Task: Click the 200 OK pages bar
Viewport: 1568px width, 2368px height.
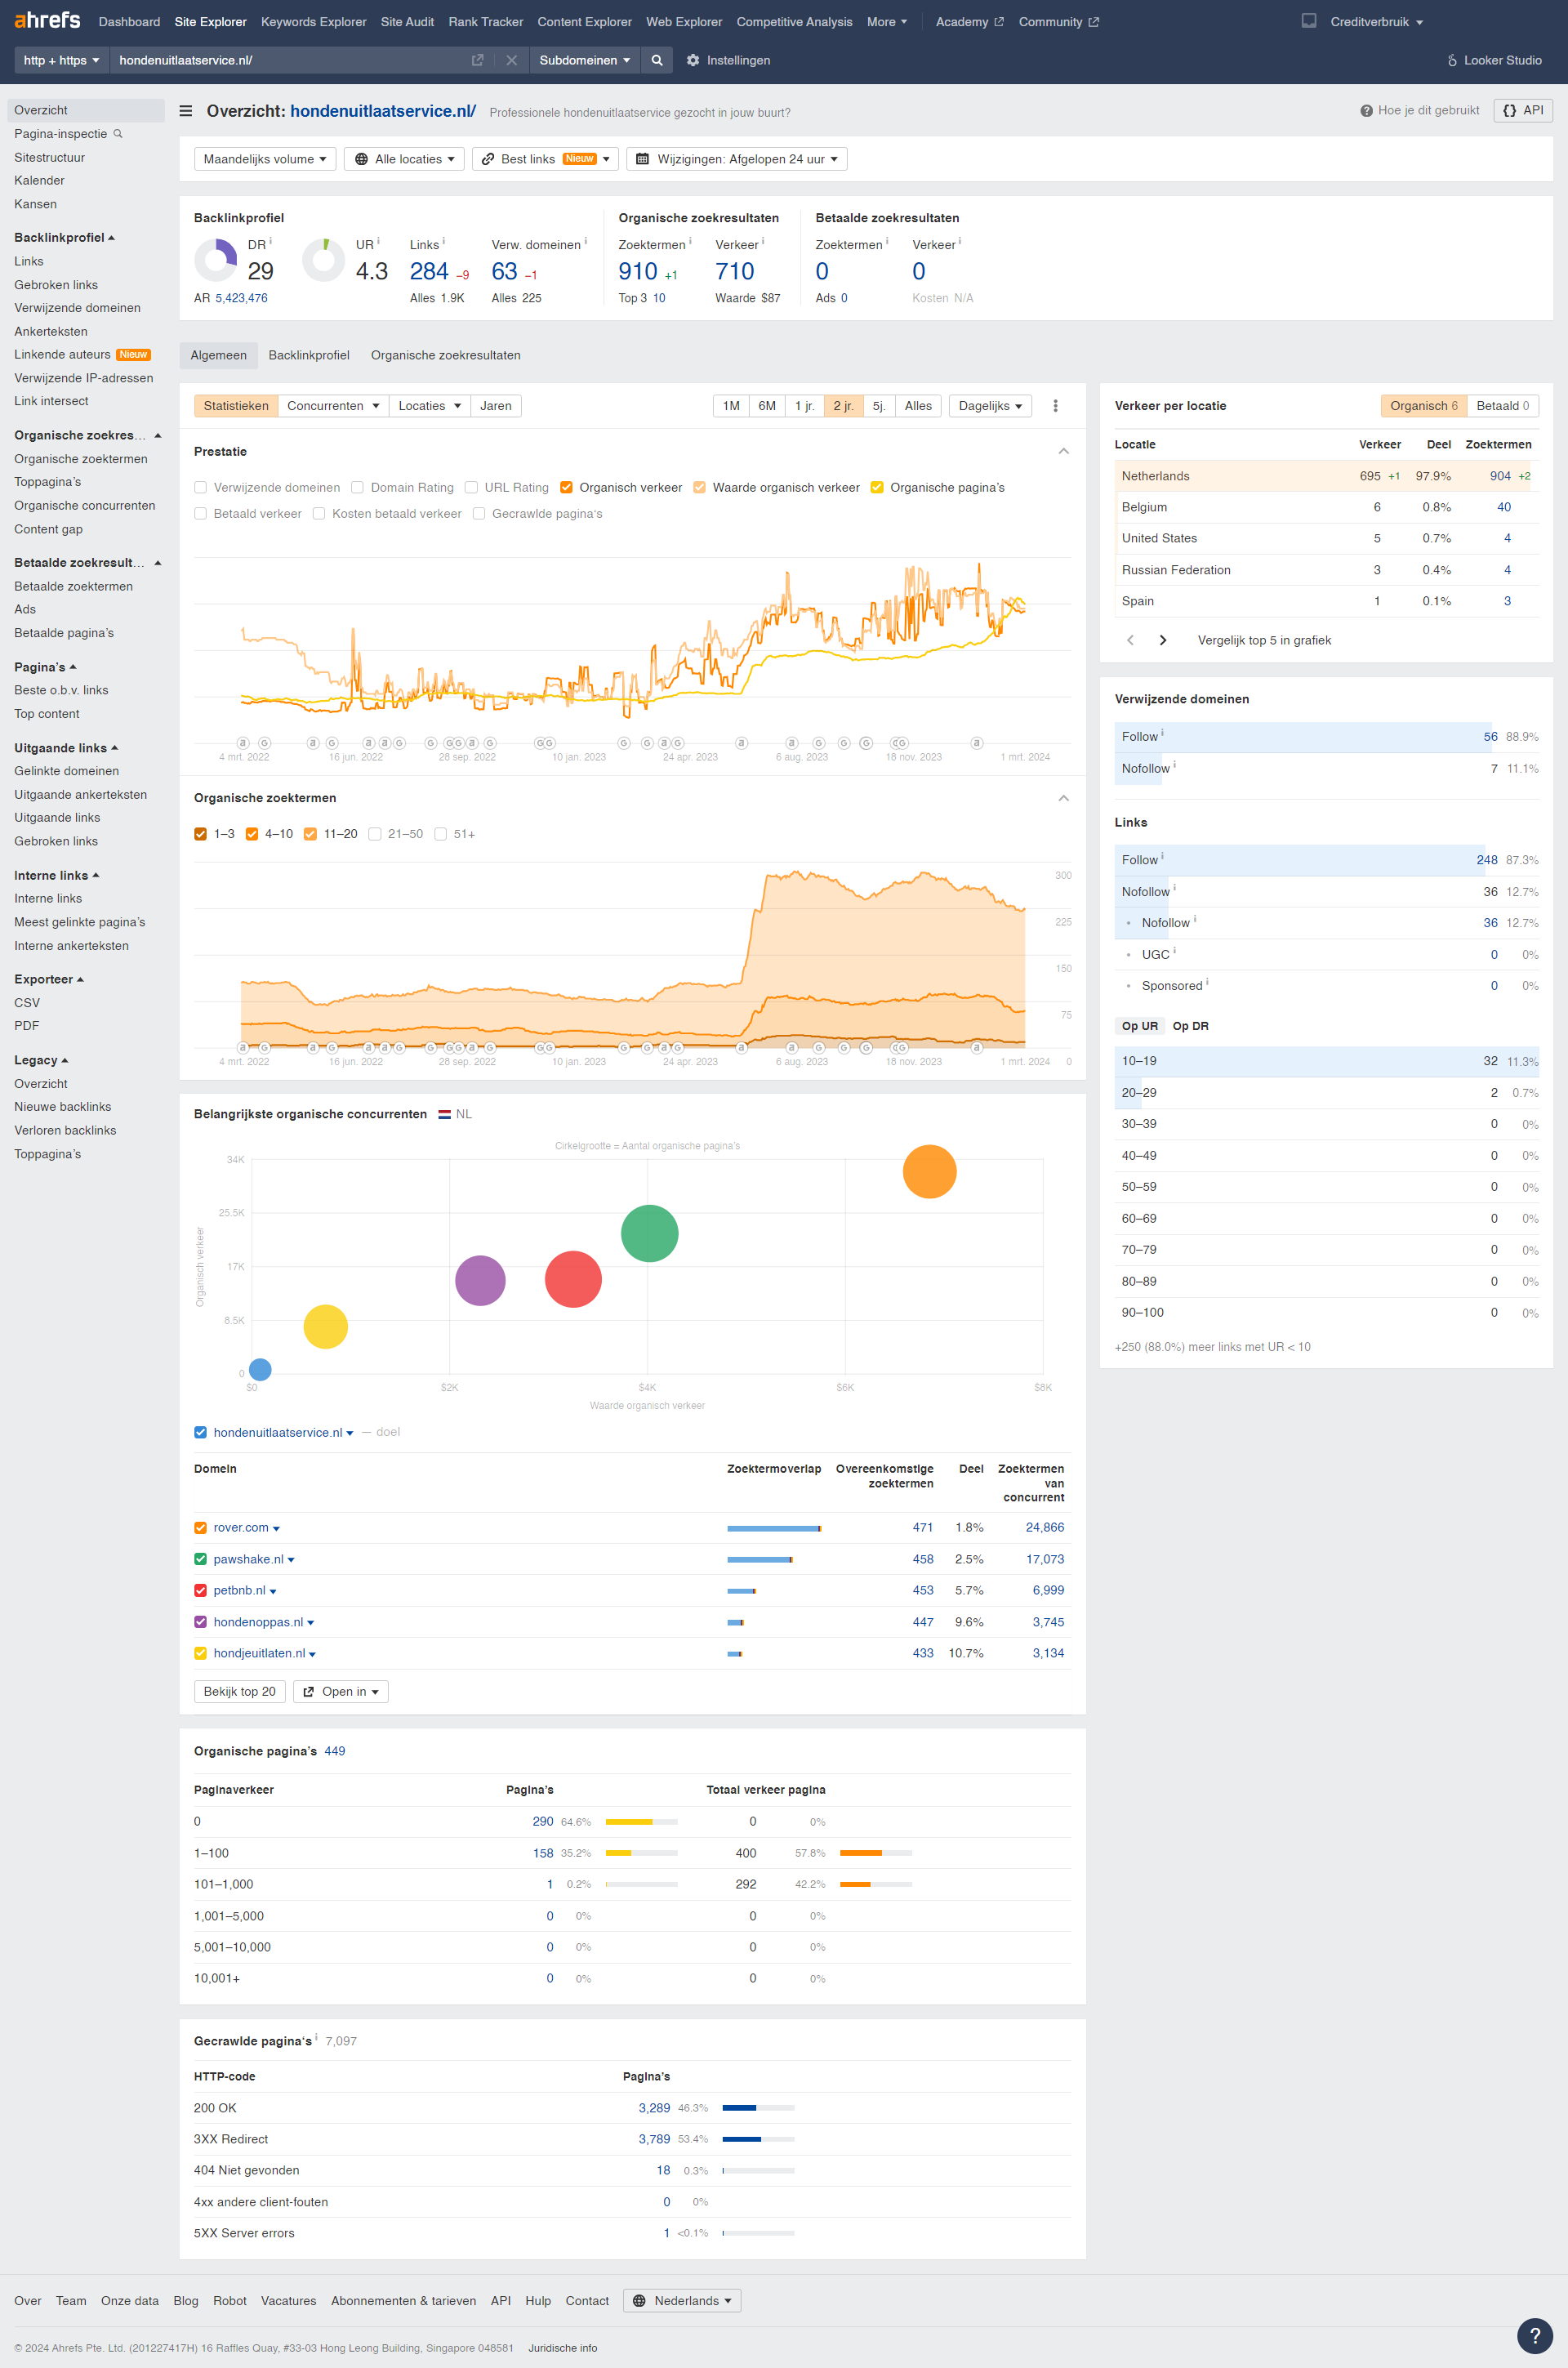Action: 758,2108
